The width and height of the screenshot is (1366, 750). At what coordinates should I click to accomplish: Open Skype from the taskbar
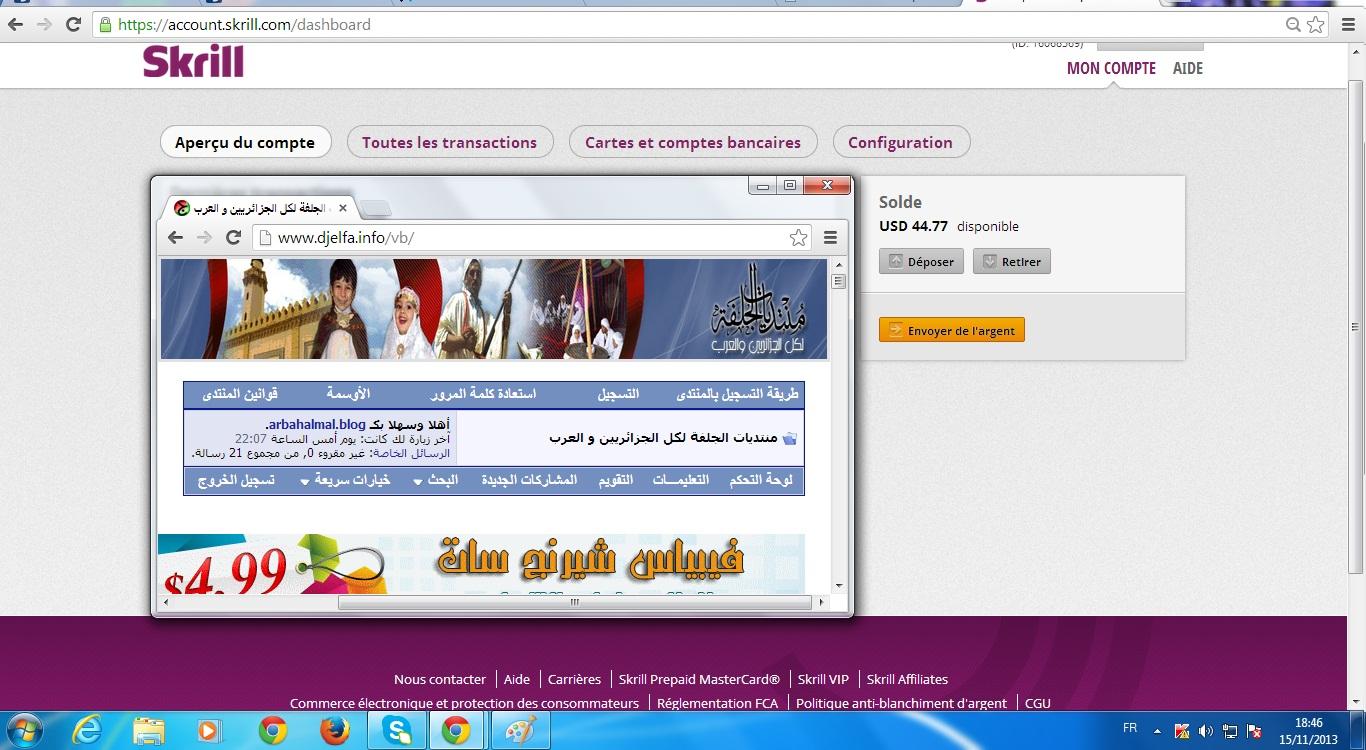point(397,731)
